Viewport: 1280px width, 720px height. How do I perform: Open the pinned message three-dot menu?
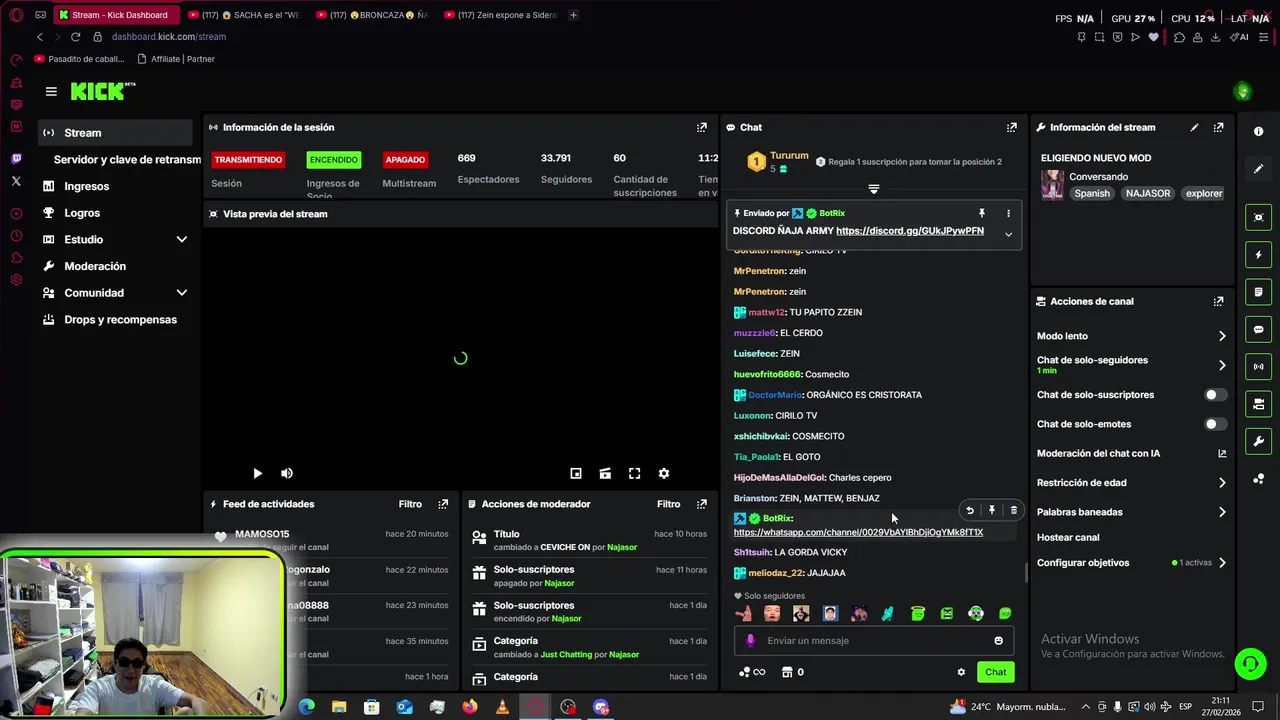tap(1008, 213)
